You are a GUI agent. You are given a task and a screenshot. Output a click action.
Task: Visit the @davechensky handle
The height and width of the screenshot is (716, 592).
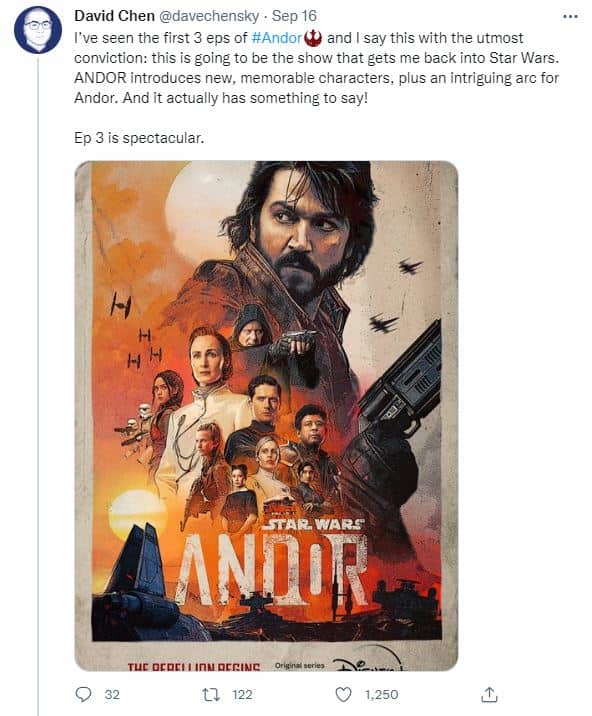click(x=209, y=16)
